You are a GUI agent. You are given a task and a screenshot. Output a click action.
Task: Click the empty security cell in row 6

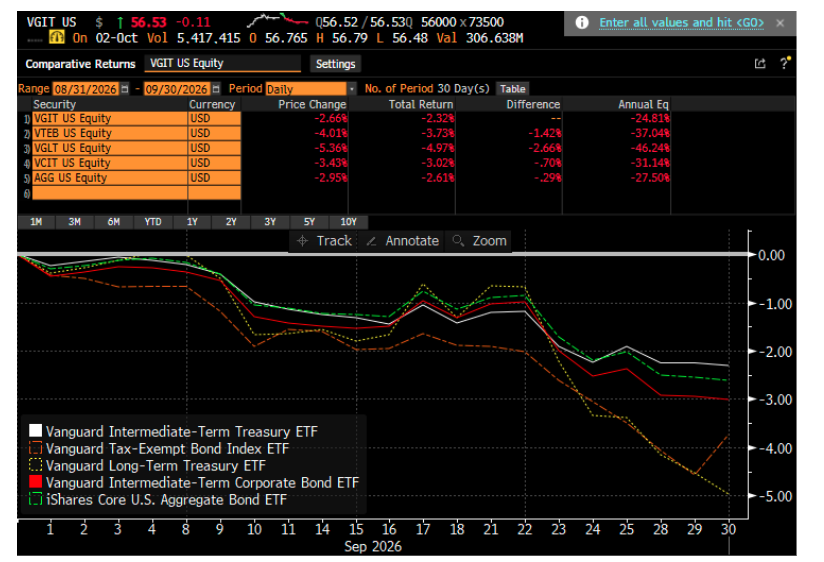pyautogui.click(x=110, y=193)
